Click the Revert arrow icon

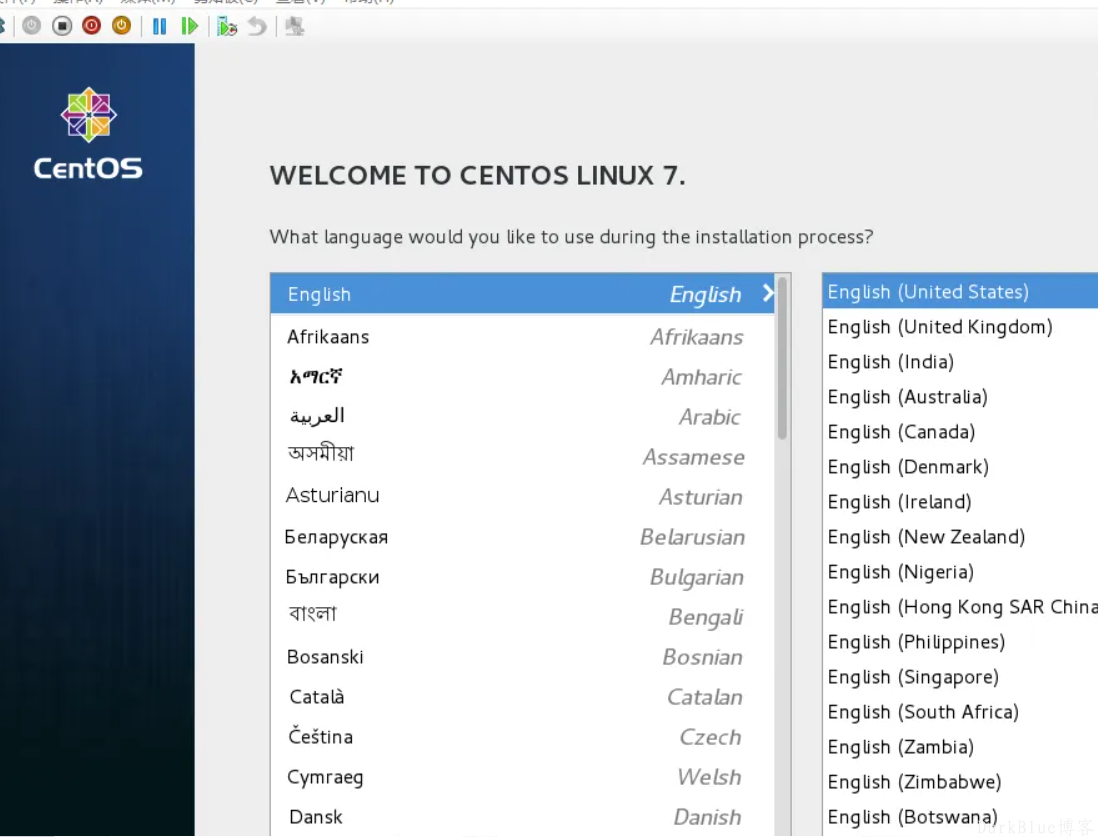tap(257, 26)
